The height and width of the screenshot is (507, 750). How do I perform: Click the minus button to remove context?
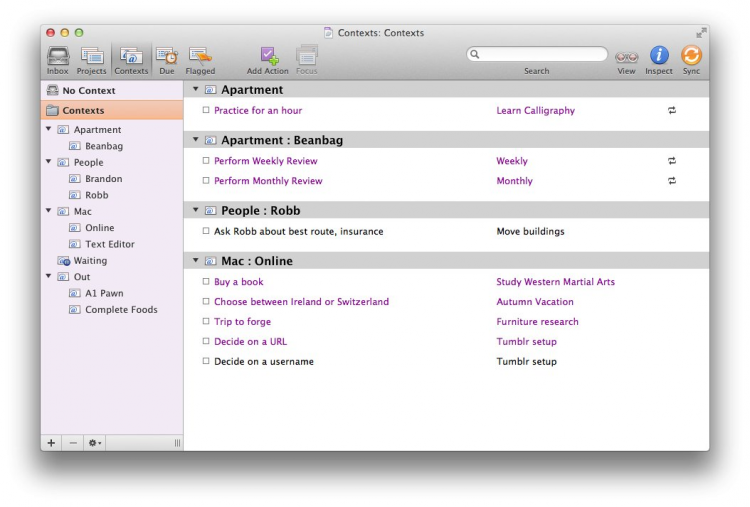coord(73,443)
